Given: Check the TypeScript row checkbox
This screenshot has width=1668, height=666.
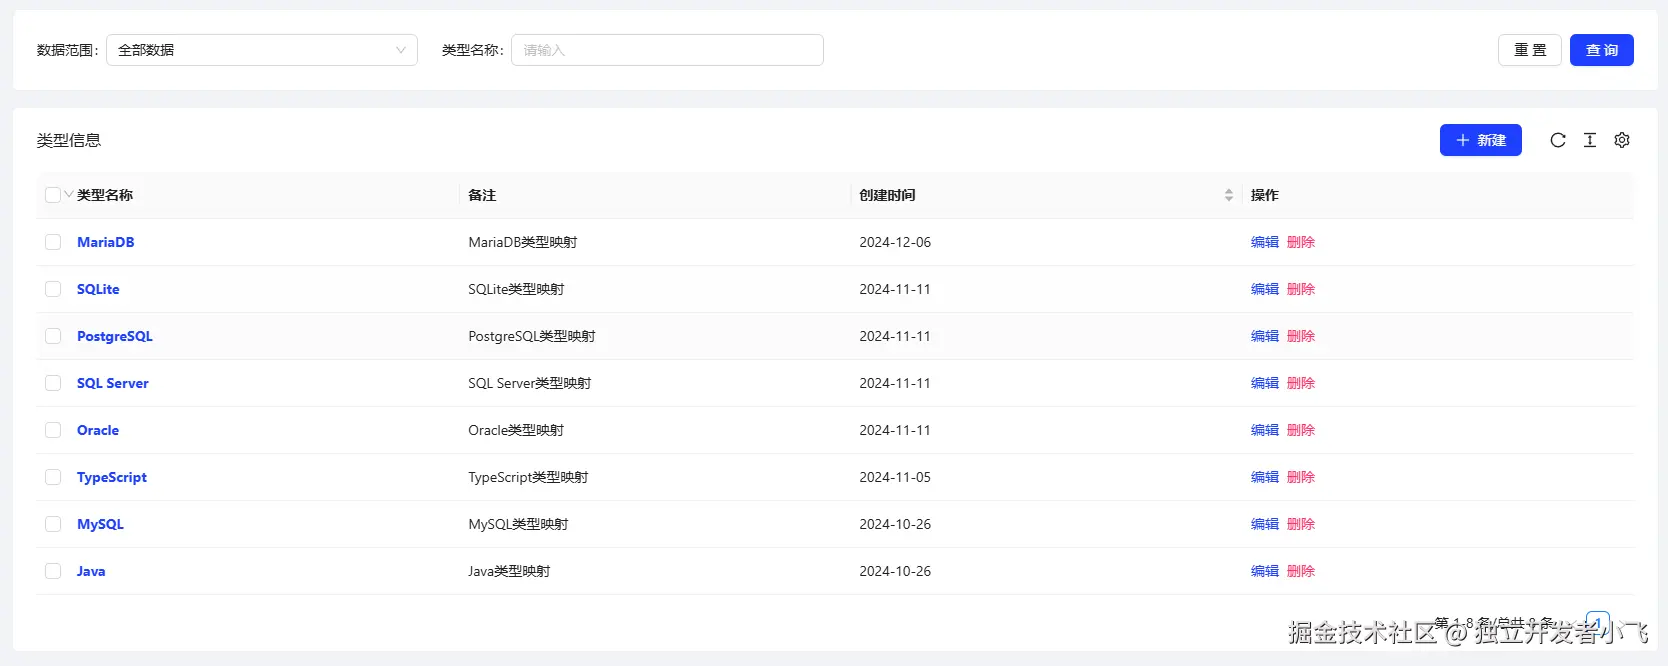Looking at the screenshot, I should coord(53,477).
